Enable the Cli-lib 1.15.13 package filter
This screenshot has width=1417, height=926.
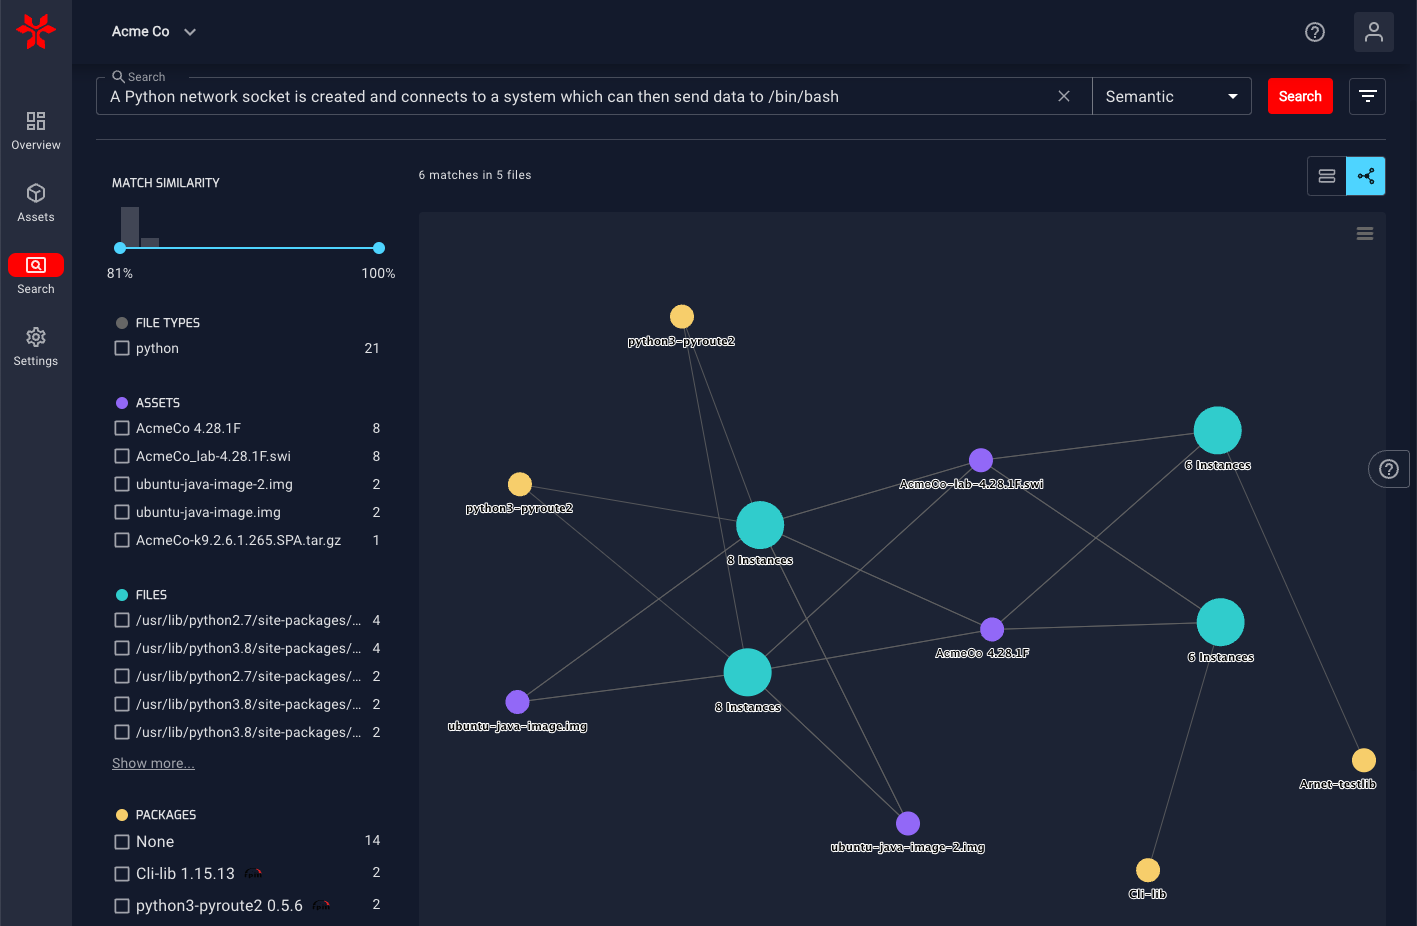(x=121, y=872)
